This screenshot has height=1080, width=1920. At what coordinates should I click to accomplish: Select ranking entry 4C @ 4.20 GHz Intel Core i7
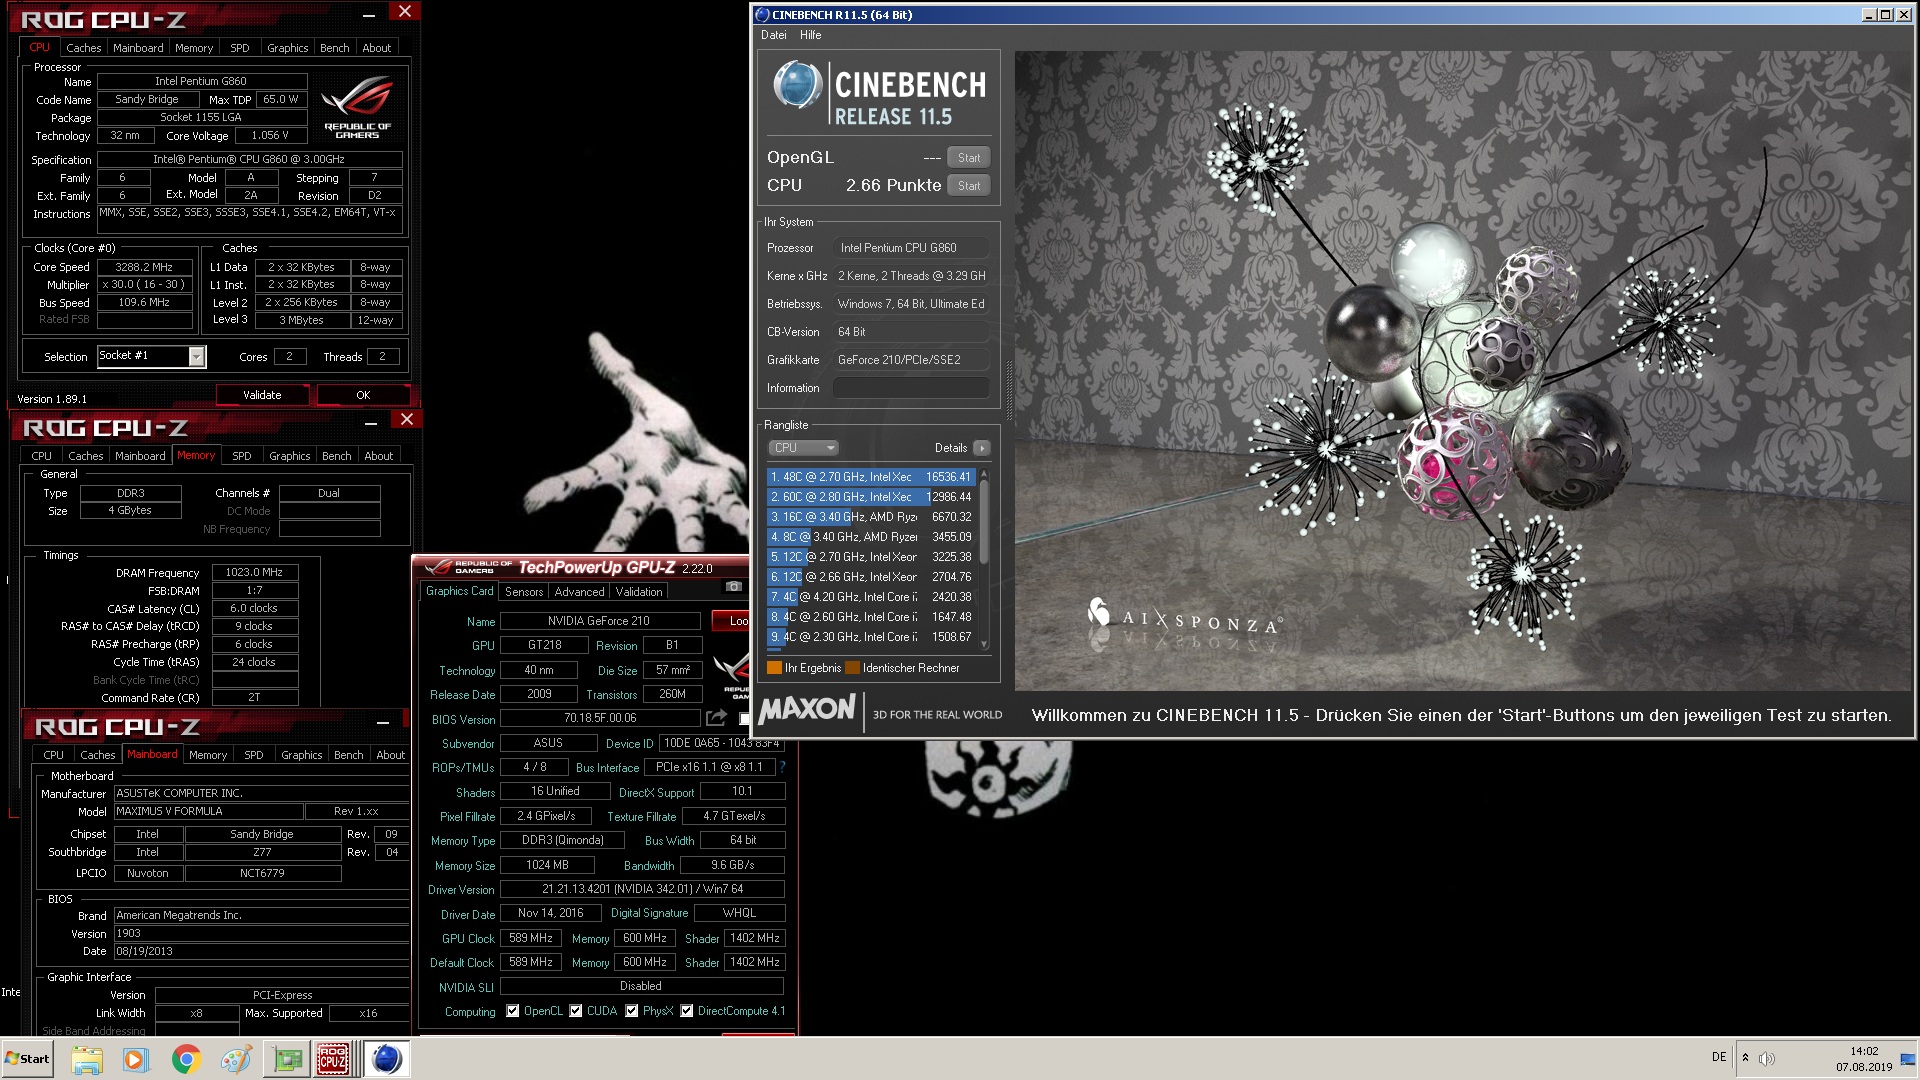871,597
